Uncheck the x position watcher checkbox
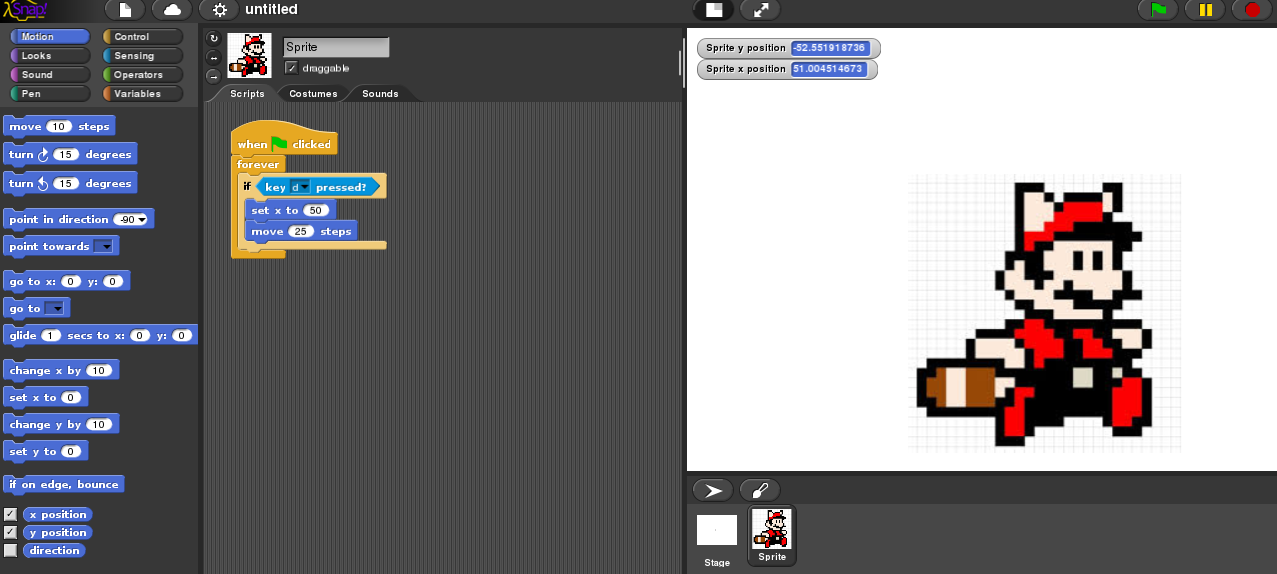The width and height of the screenshot is (1277, 574). point(11,514)
